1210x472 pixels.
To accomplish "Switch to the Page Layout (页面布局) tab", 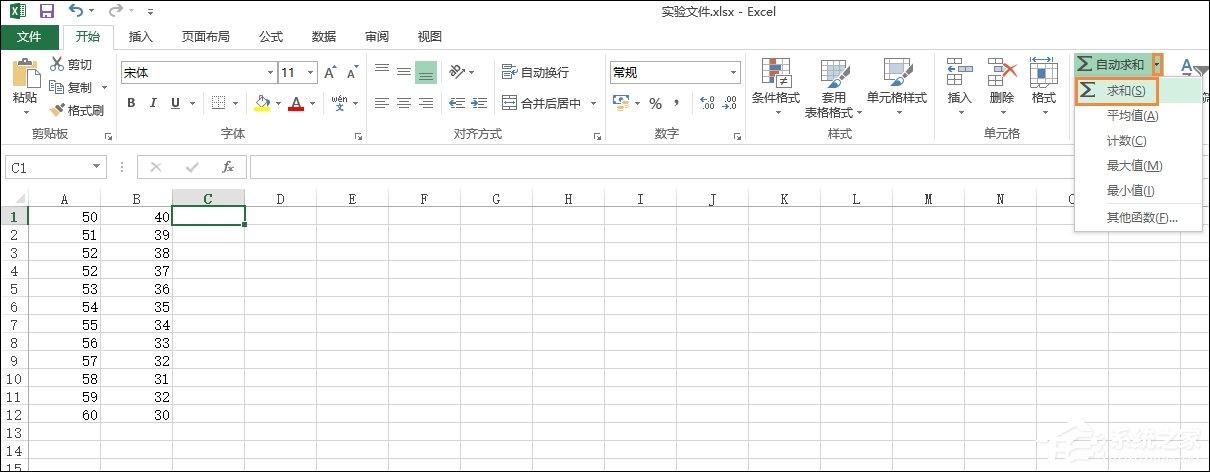I will (206, 37).
